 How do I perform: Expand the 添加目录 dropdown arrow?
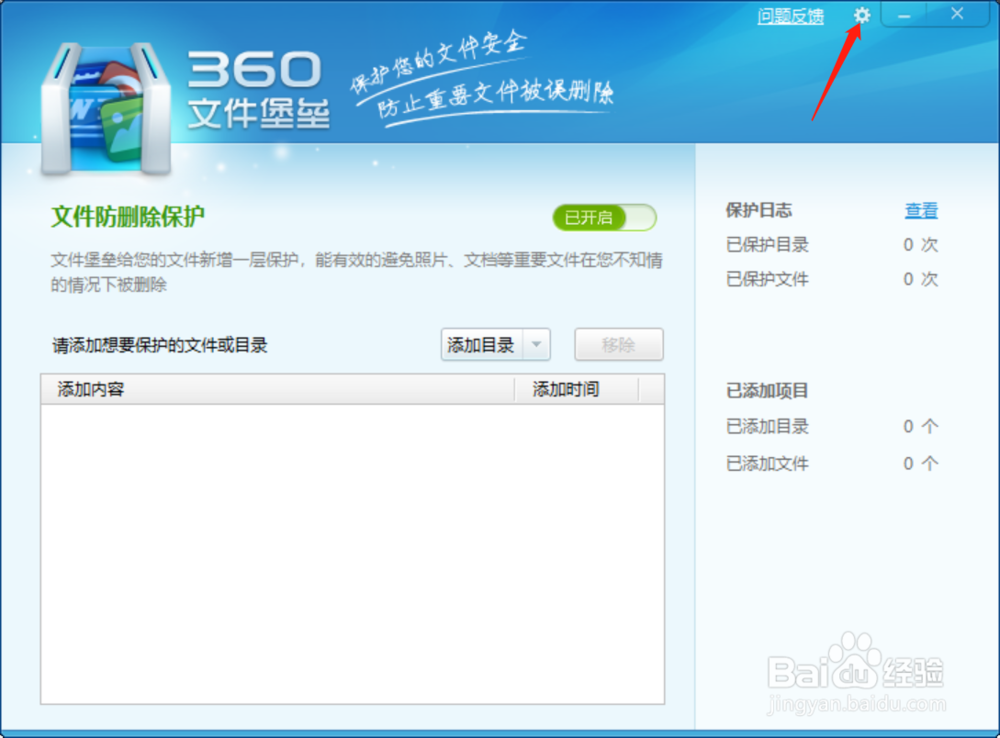(x=536, y=345)
